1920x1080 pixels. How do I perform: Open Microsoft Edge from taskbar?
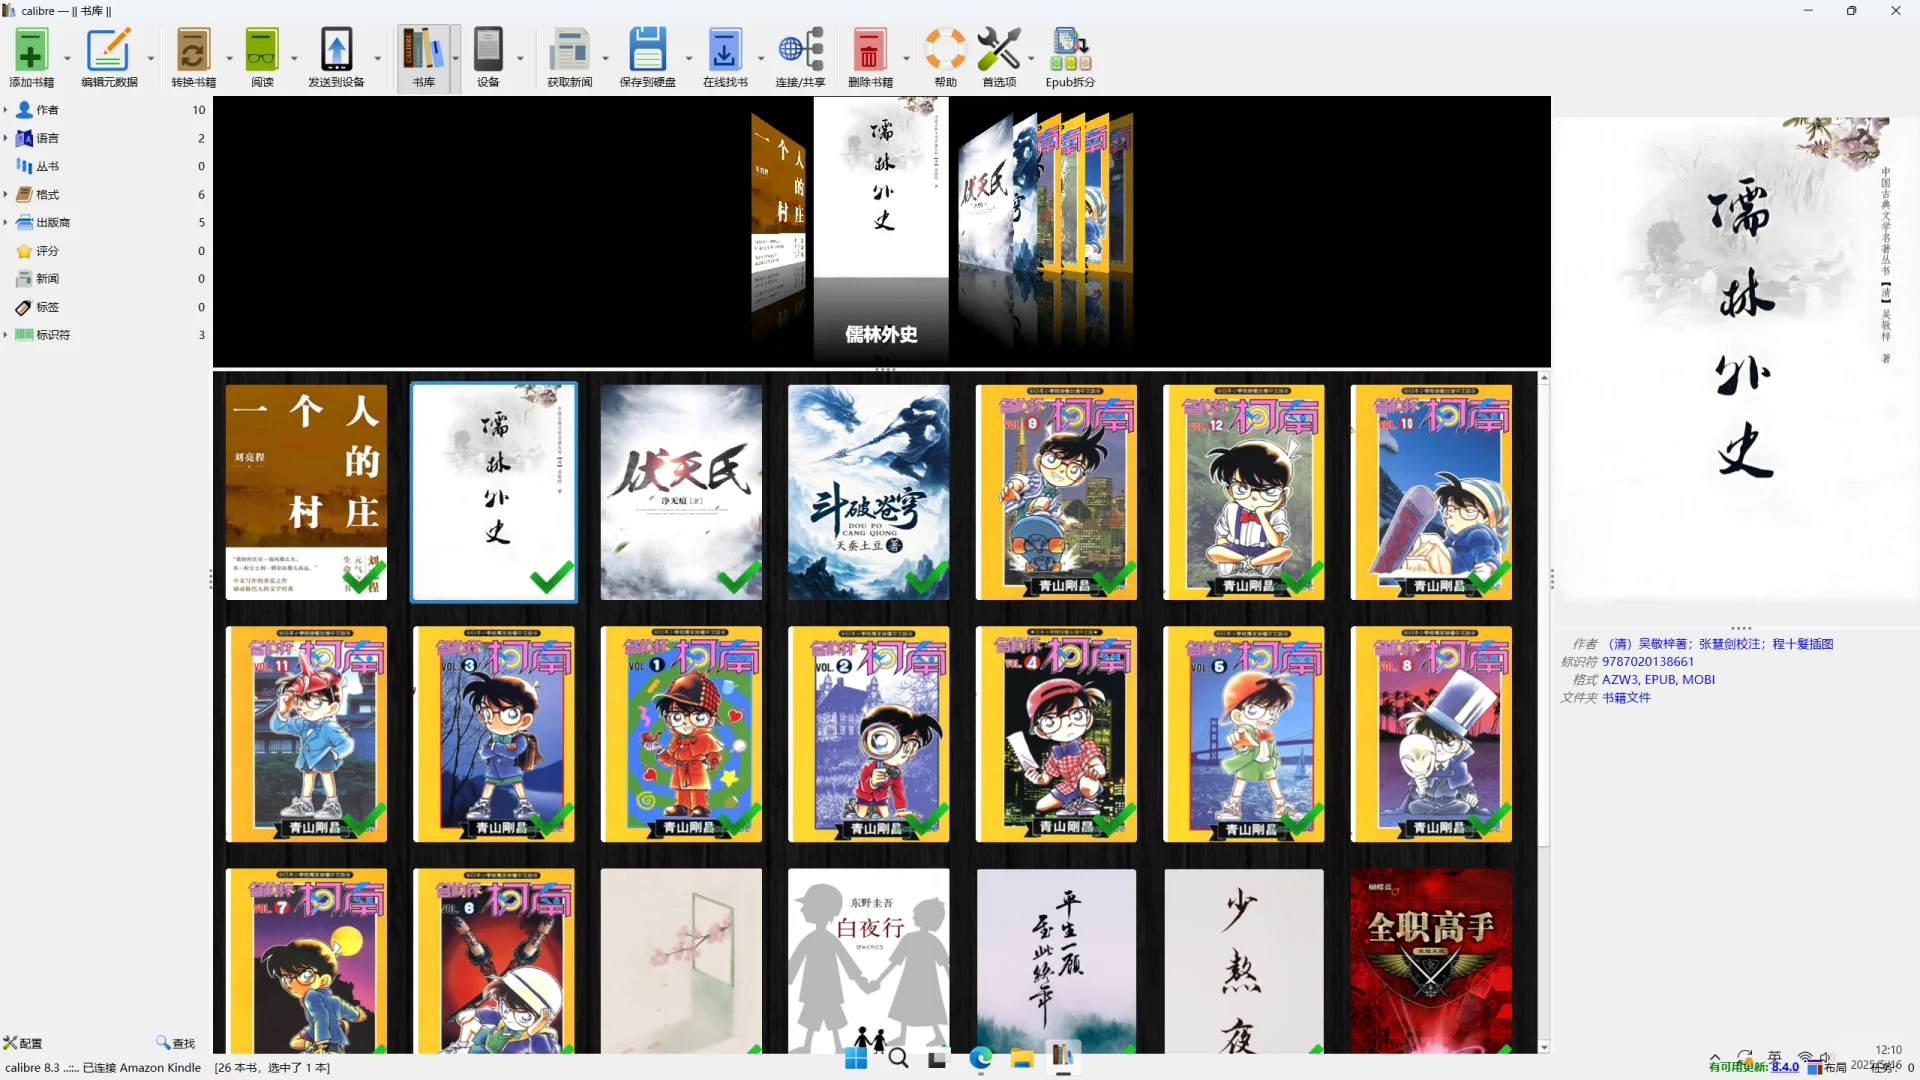point(980,1058)
